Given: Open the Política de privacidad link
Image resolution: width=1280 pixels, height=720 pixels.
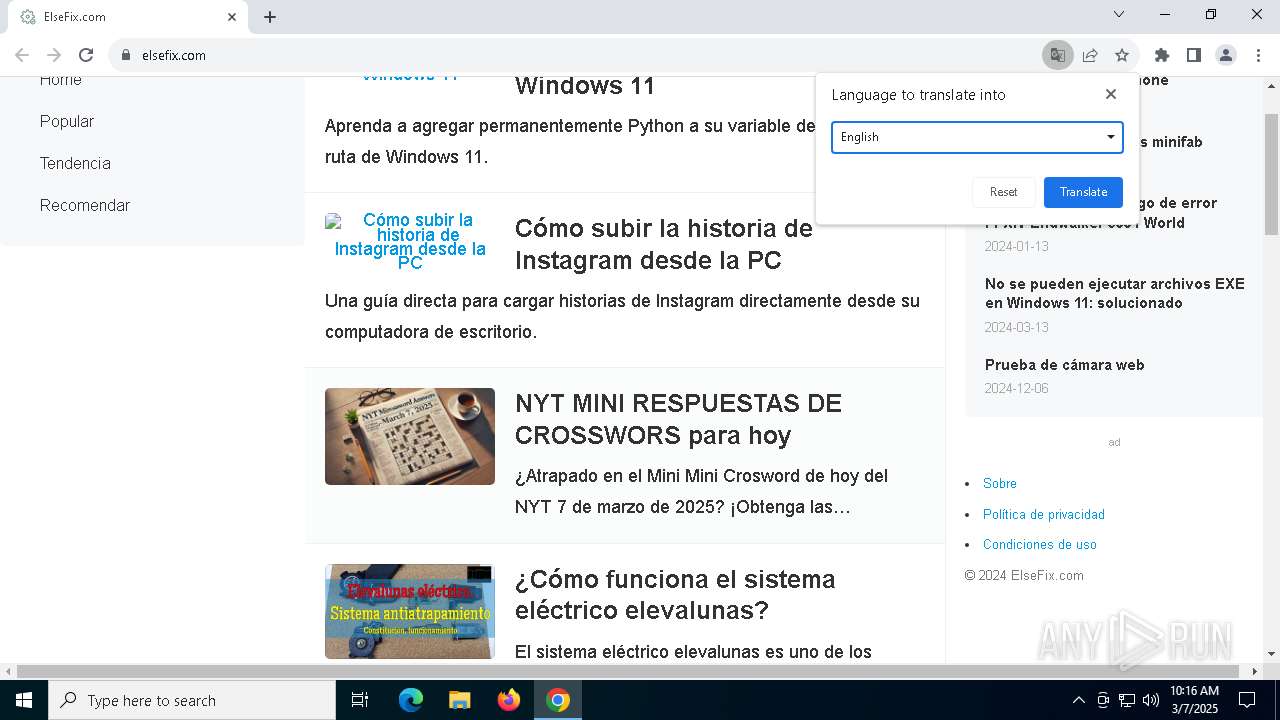Looking at the screenshot, I should coord(1043,514).
